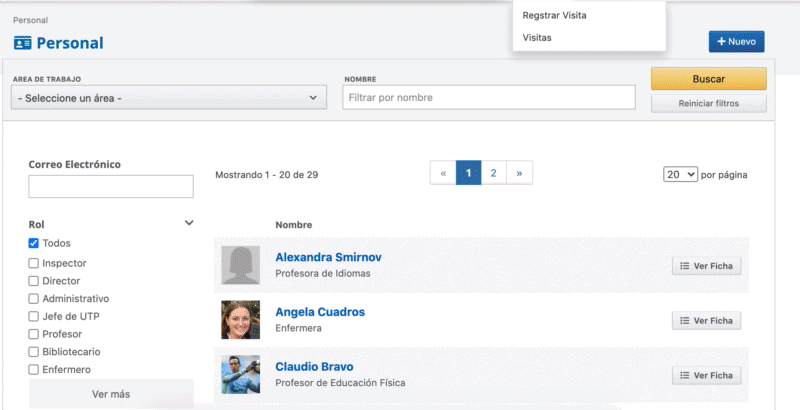800x410 pixels.
Task: Uncheck the Todos role checkbox
Action: 34,243
